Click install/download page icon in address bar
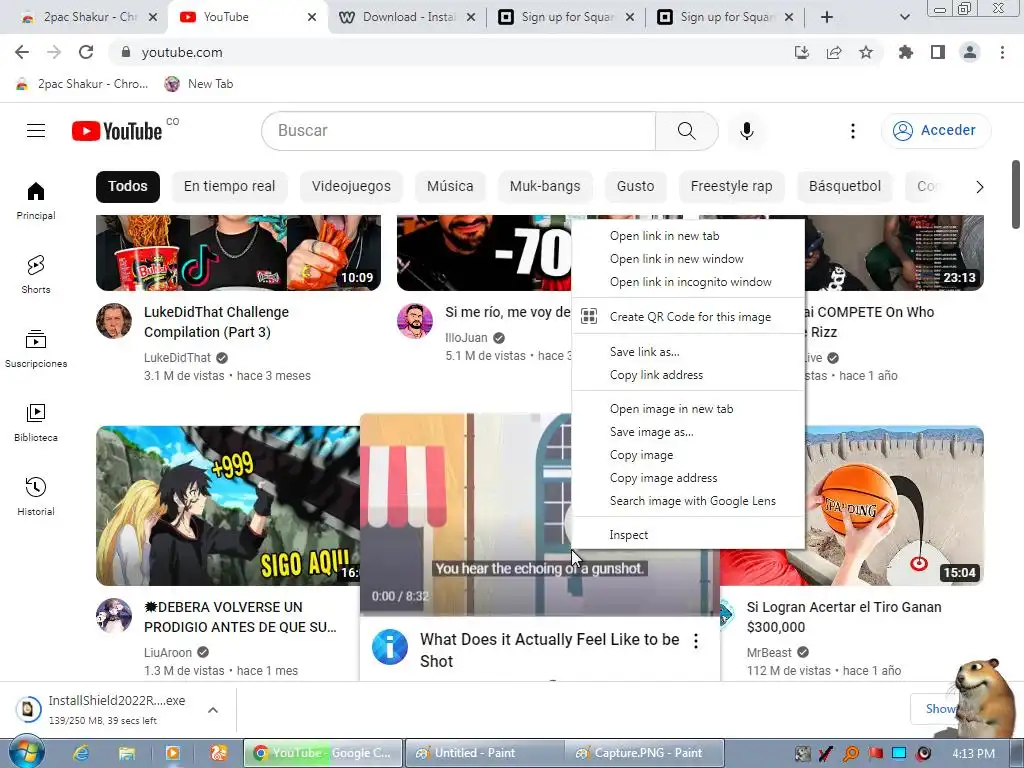The height and width of the screenshot is (768, 1024). pos(802,52)
